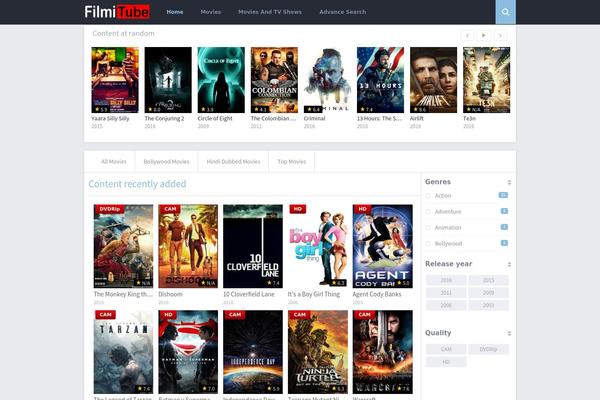
Task: Open the Te3n poster thumbnail
Action: [486, 80]
